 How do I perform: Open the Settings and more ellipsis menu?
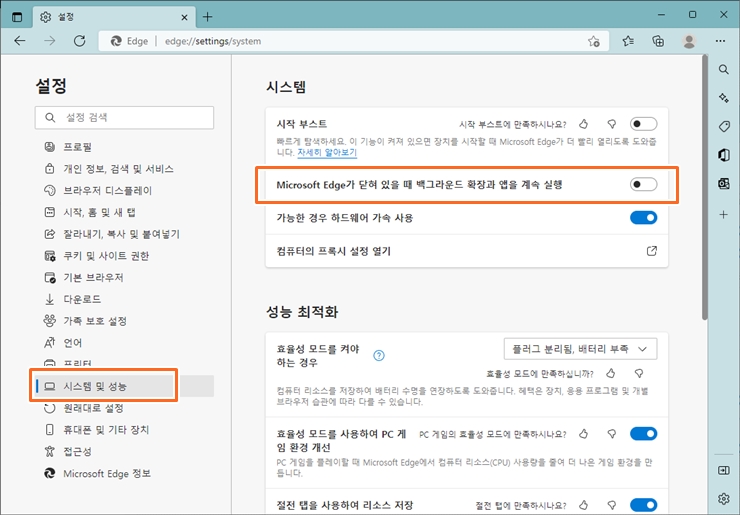(720, 41)
